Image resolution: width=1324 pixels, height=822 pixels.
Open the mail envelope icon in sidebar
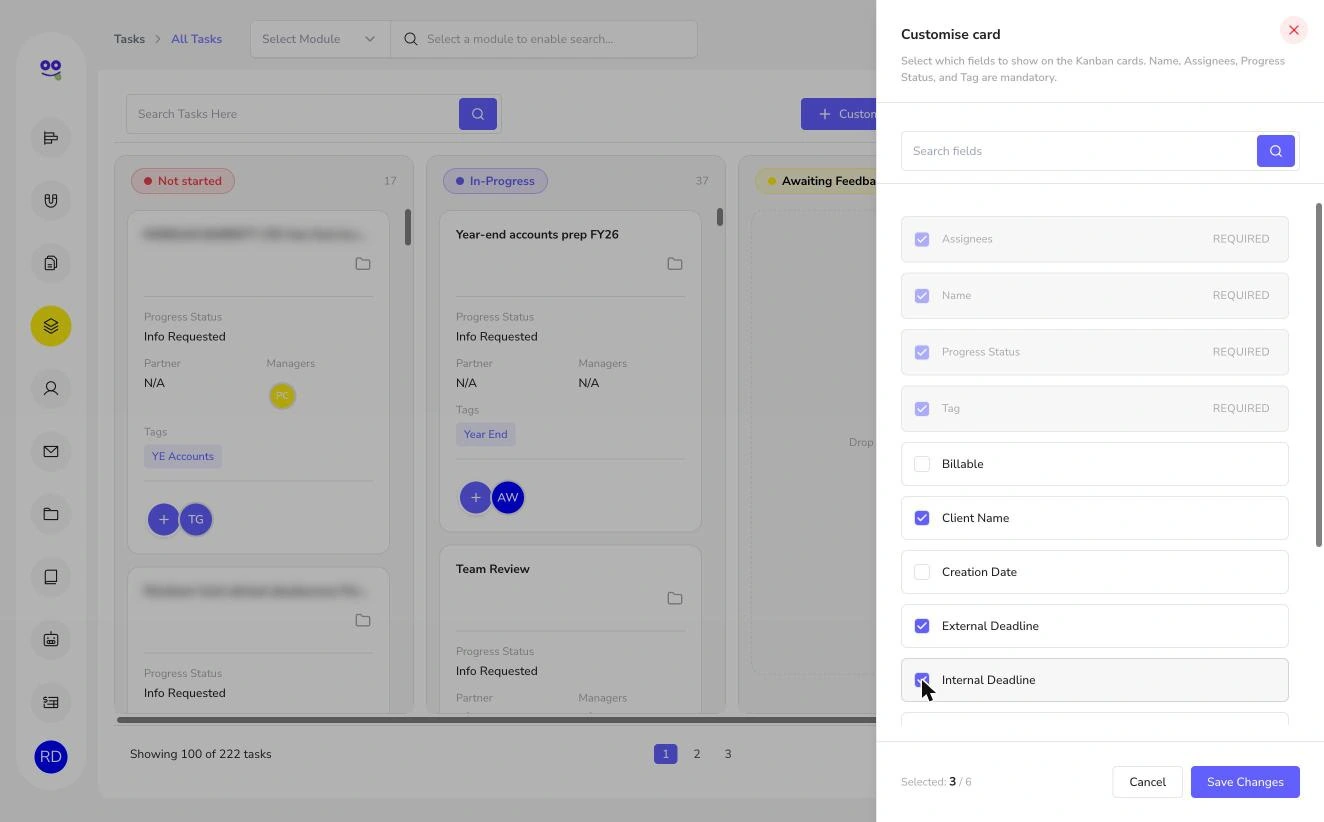51,451
